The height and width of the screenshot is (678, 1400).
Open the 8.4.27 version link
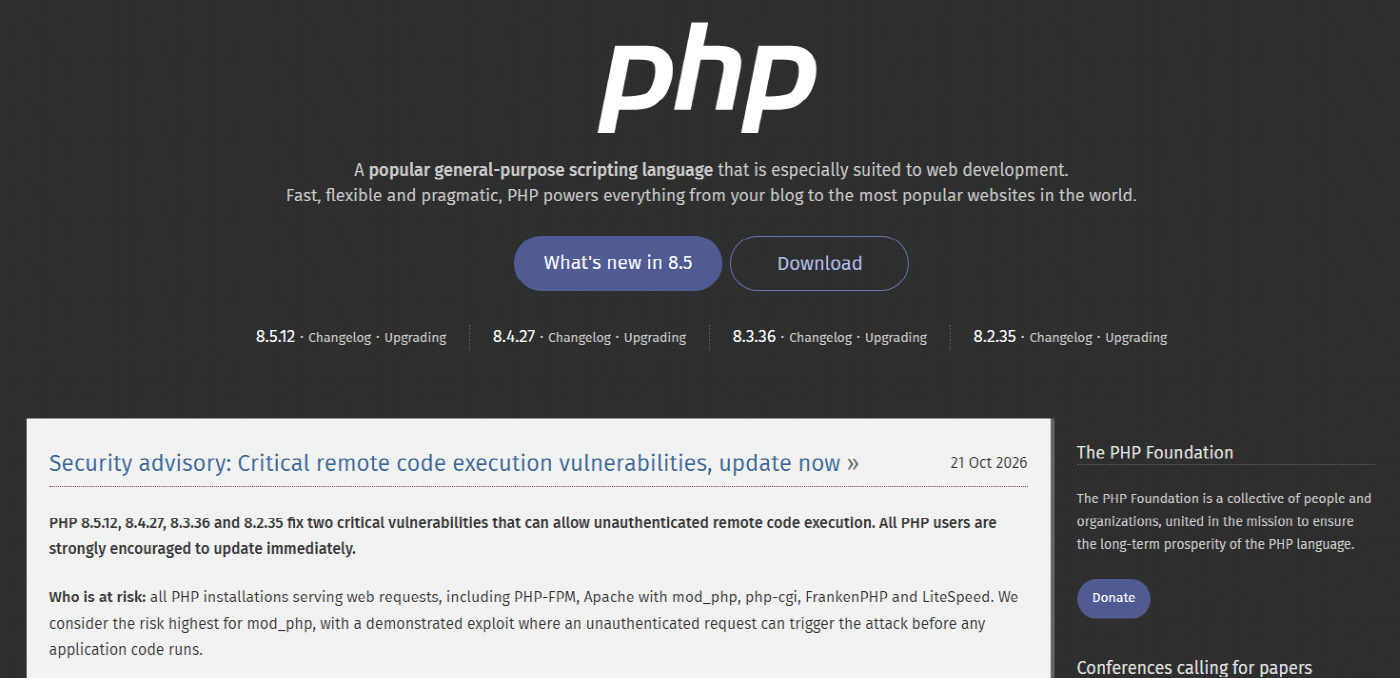tap(514, 337)
